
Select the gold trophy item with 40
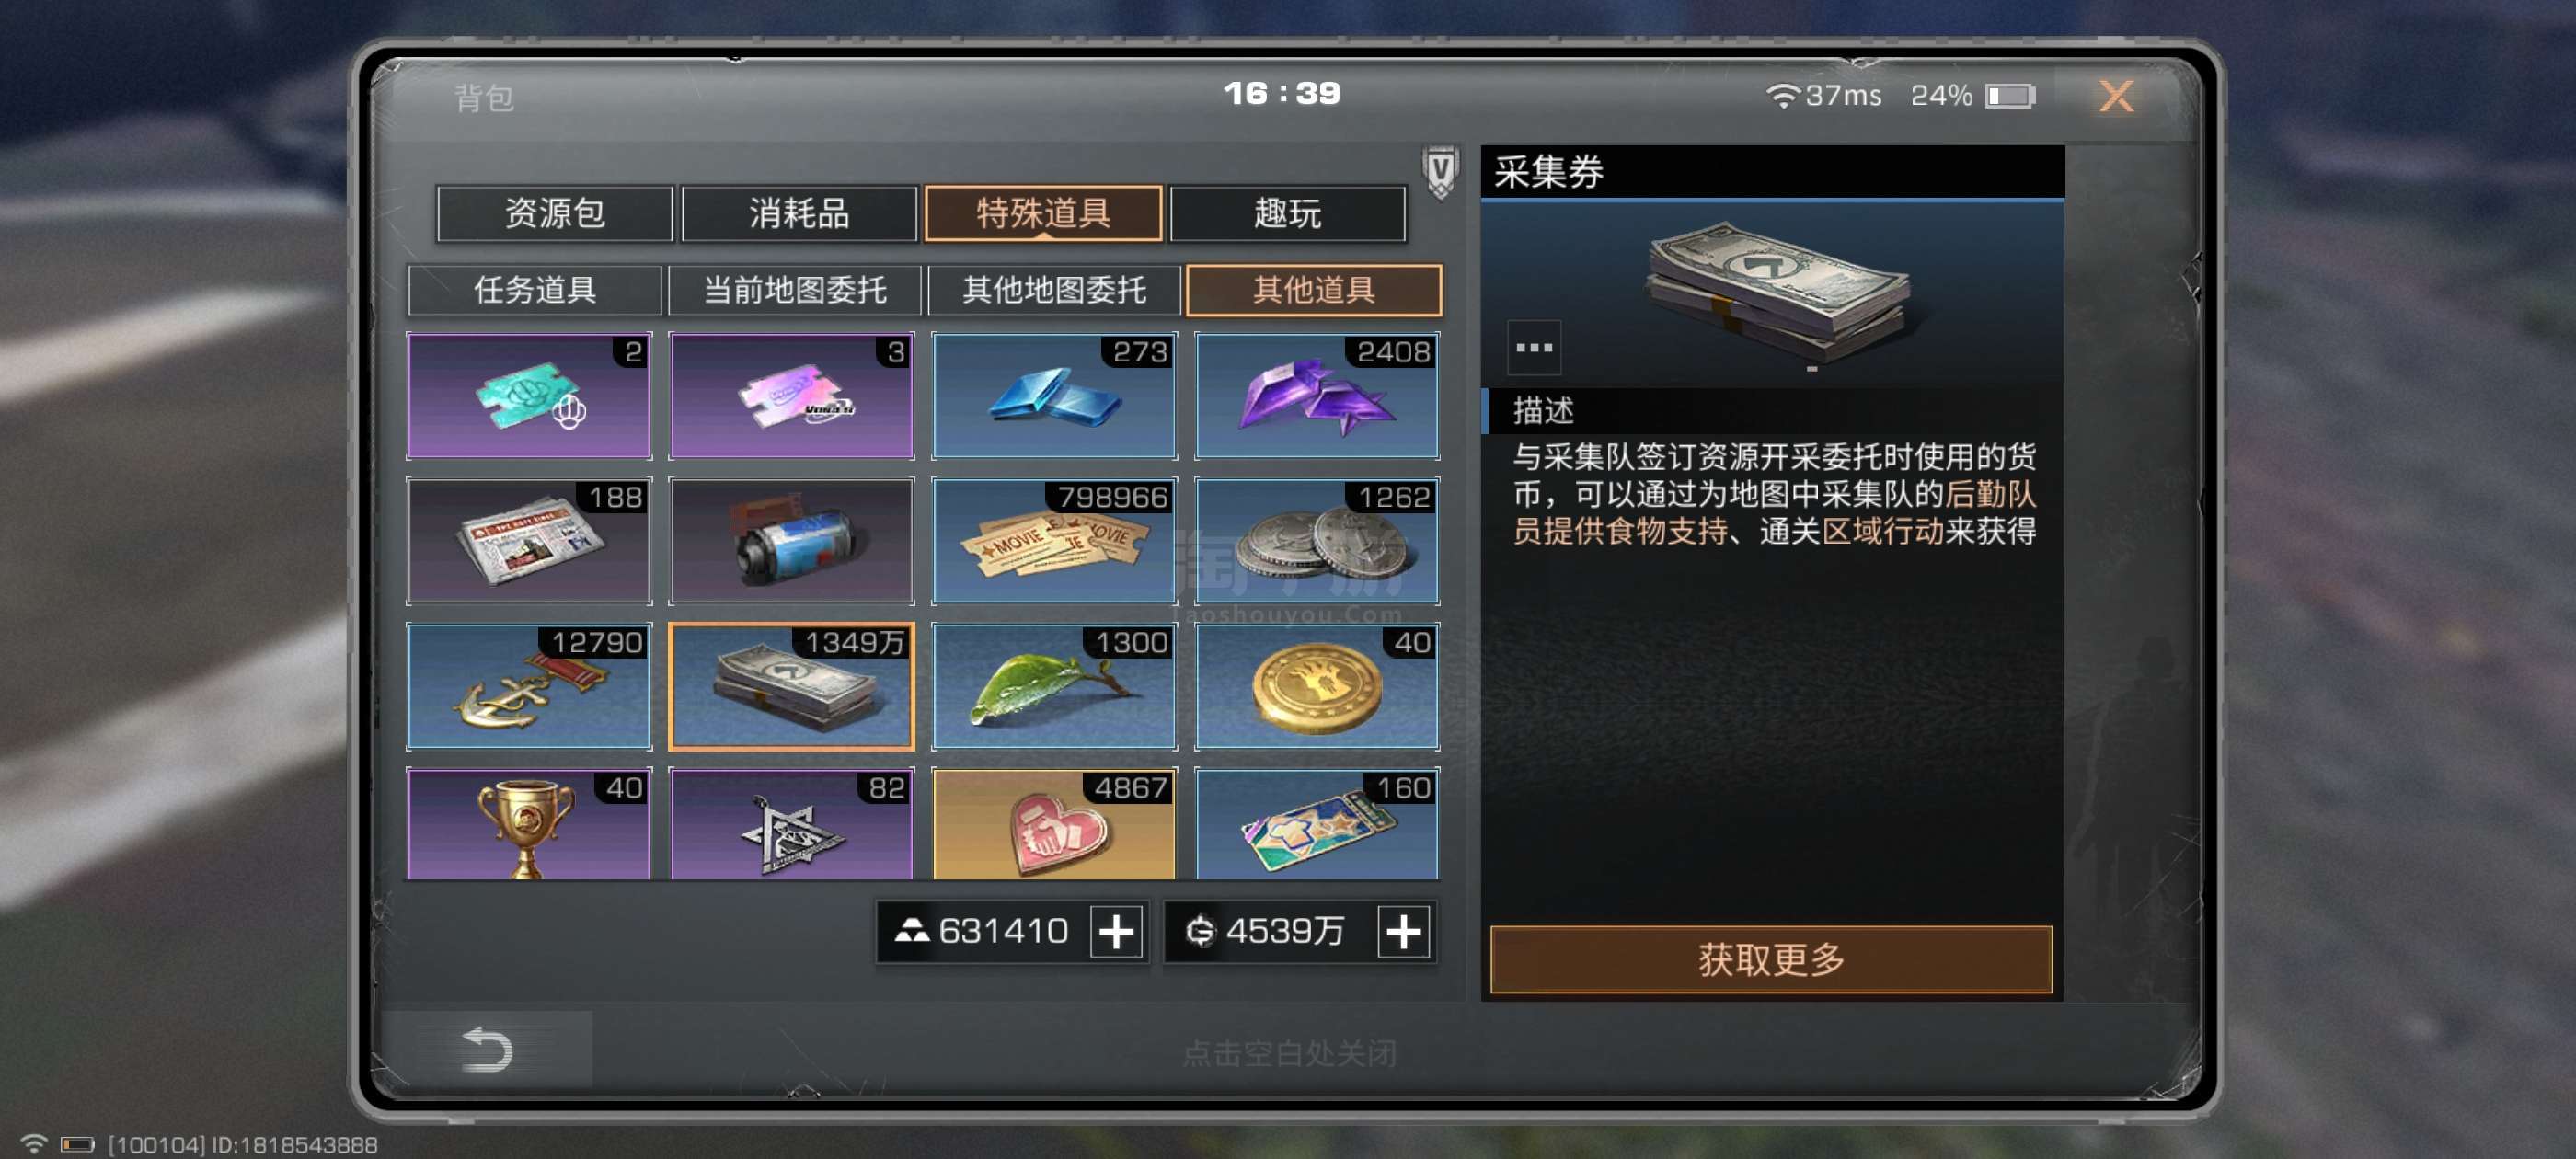point(529,824)
